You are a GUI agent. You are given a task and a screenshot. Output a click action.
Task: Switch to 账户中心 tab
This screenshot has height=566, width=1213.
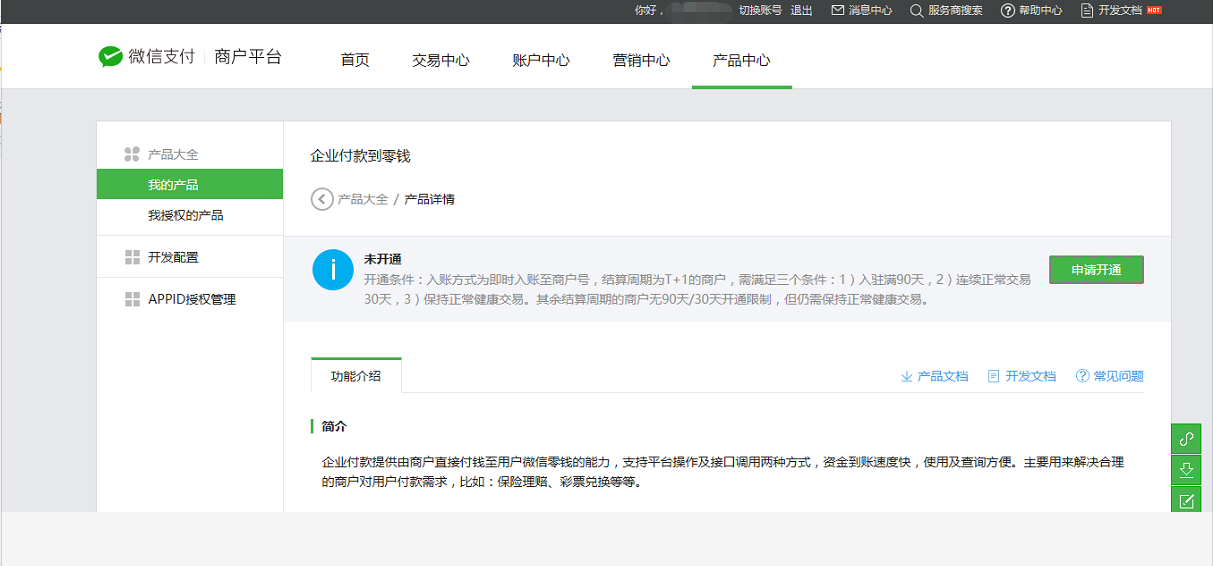540,60
